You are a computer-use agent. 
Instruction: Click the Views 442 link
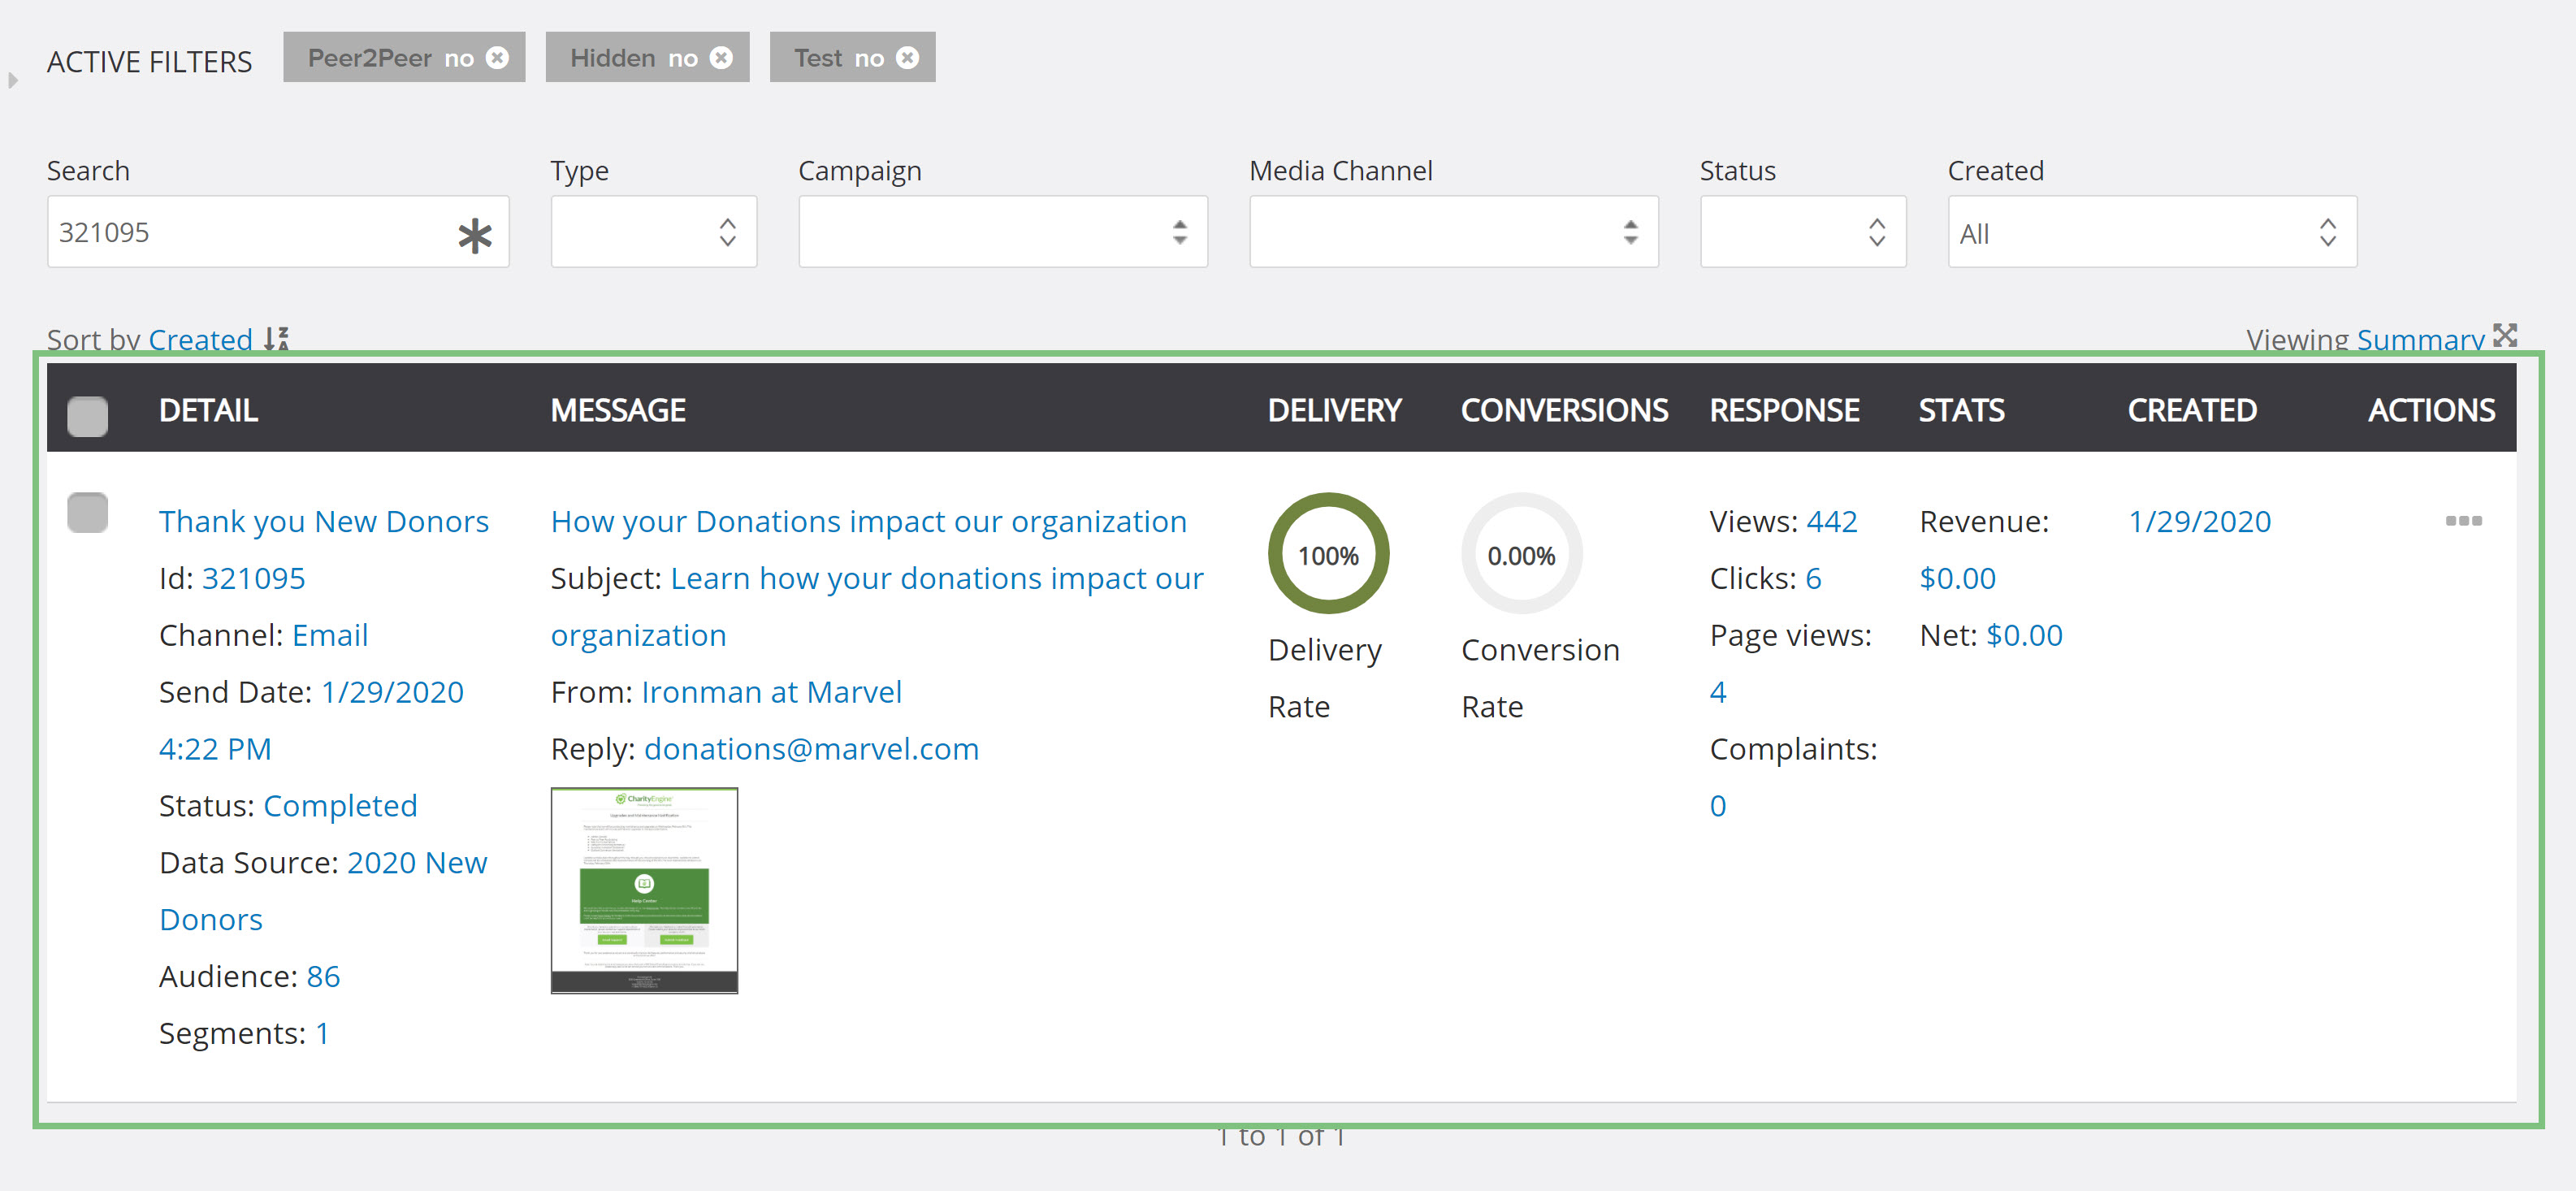[x=1832, y=521]
